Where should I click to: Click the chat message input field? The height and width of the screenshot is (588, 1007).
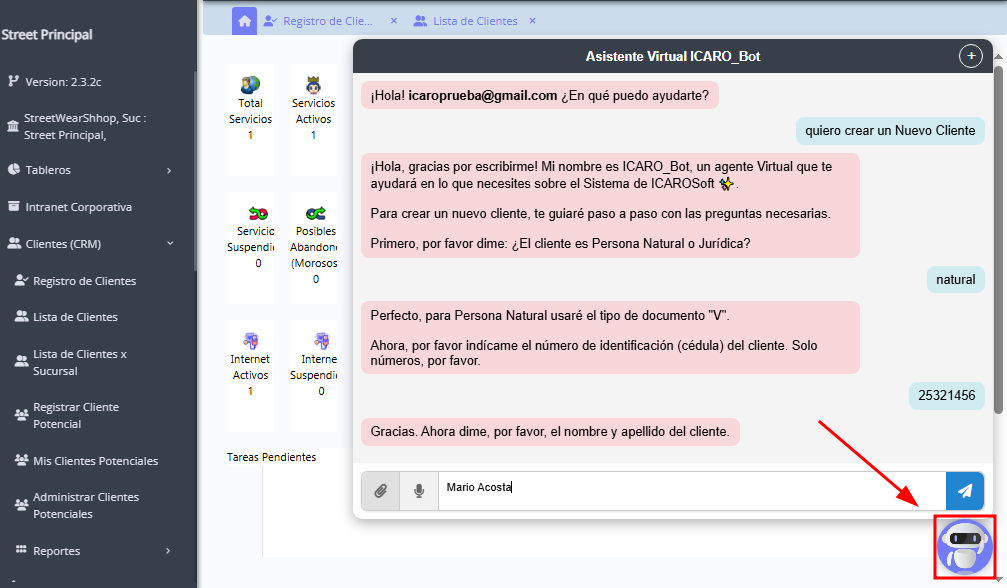coord(690,491)
